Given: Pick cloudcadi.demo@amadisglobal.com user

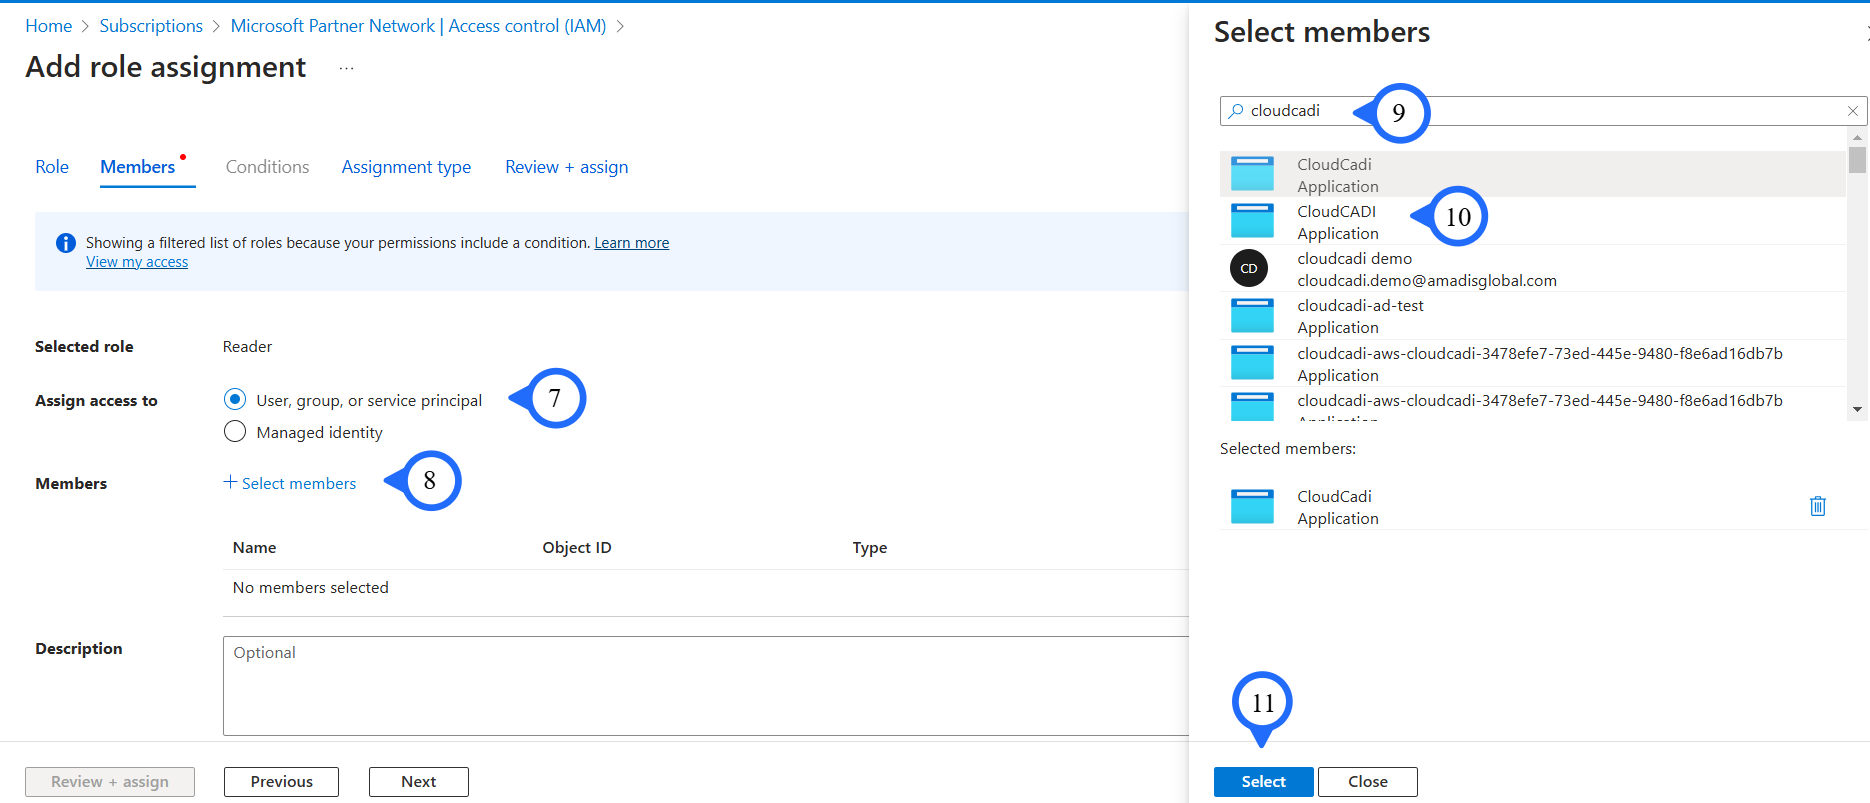Looking at the screenshot, I should 1533,268.
